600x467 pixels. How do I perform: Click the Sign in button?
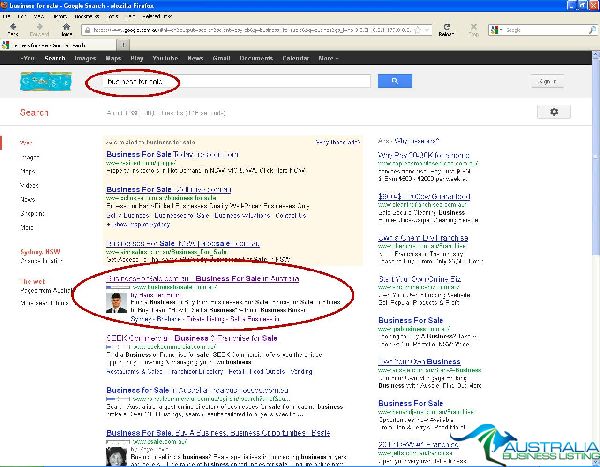pos(547,81)
